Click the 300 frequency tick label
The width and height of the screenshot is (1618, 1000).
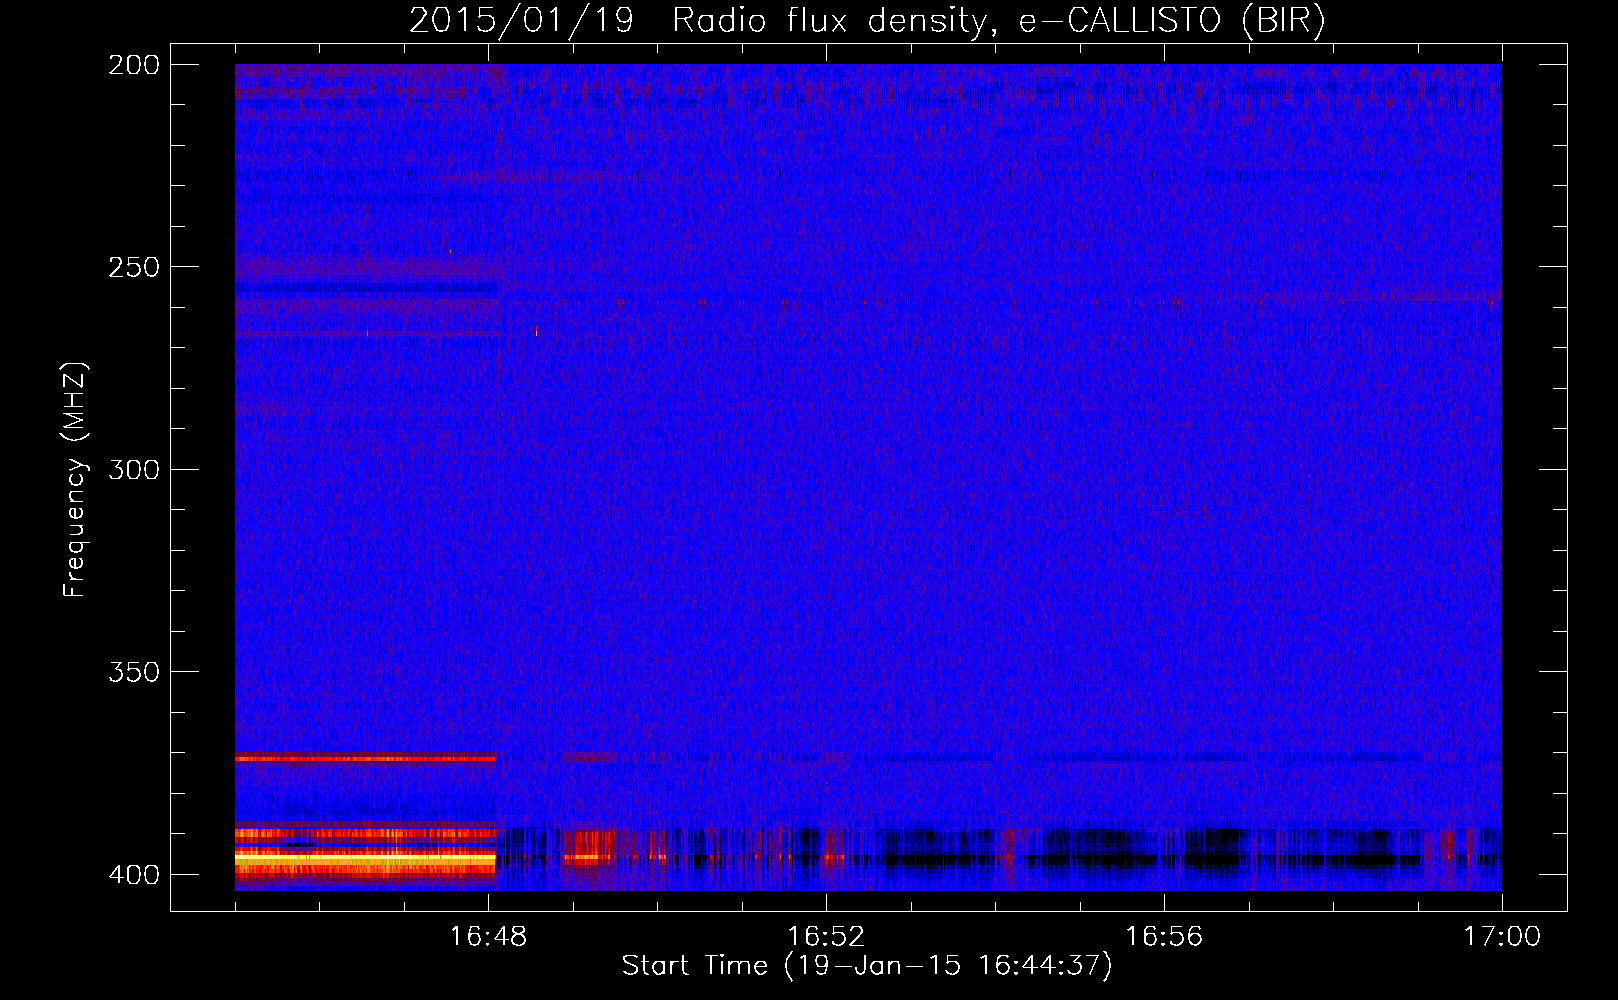(x=134, y=469)
